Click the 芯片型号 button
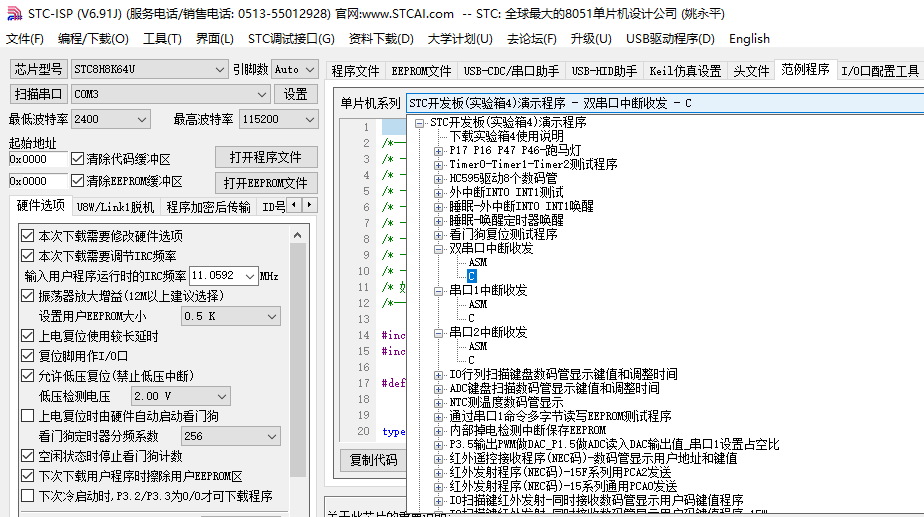This screenshot has width=924, height=517. tap(38, 69)
